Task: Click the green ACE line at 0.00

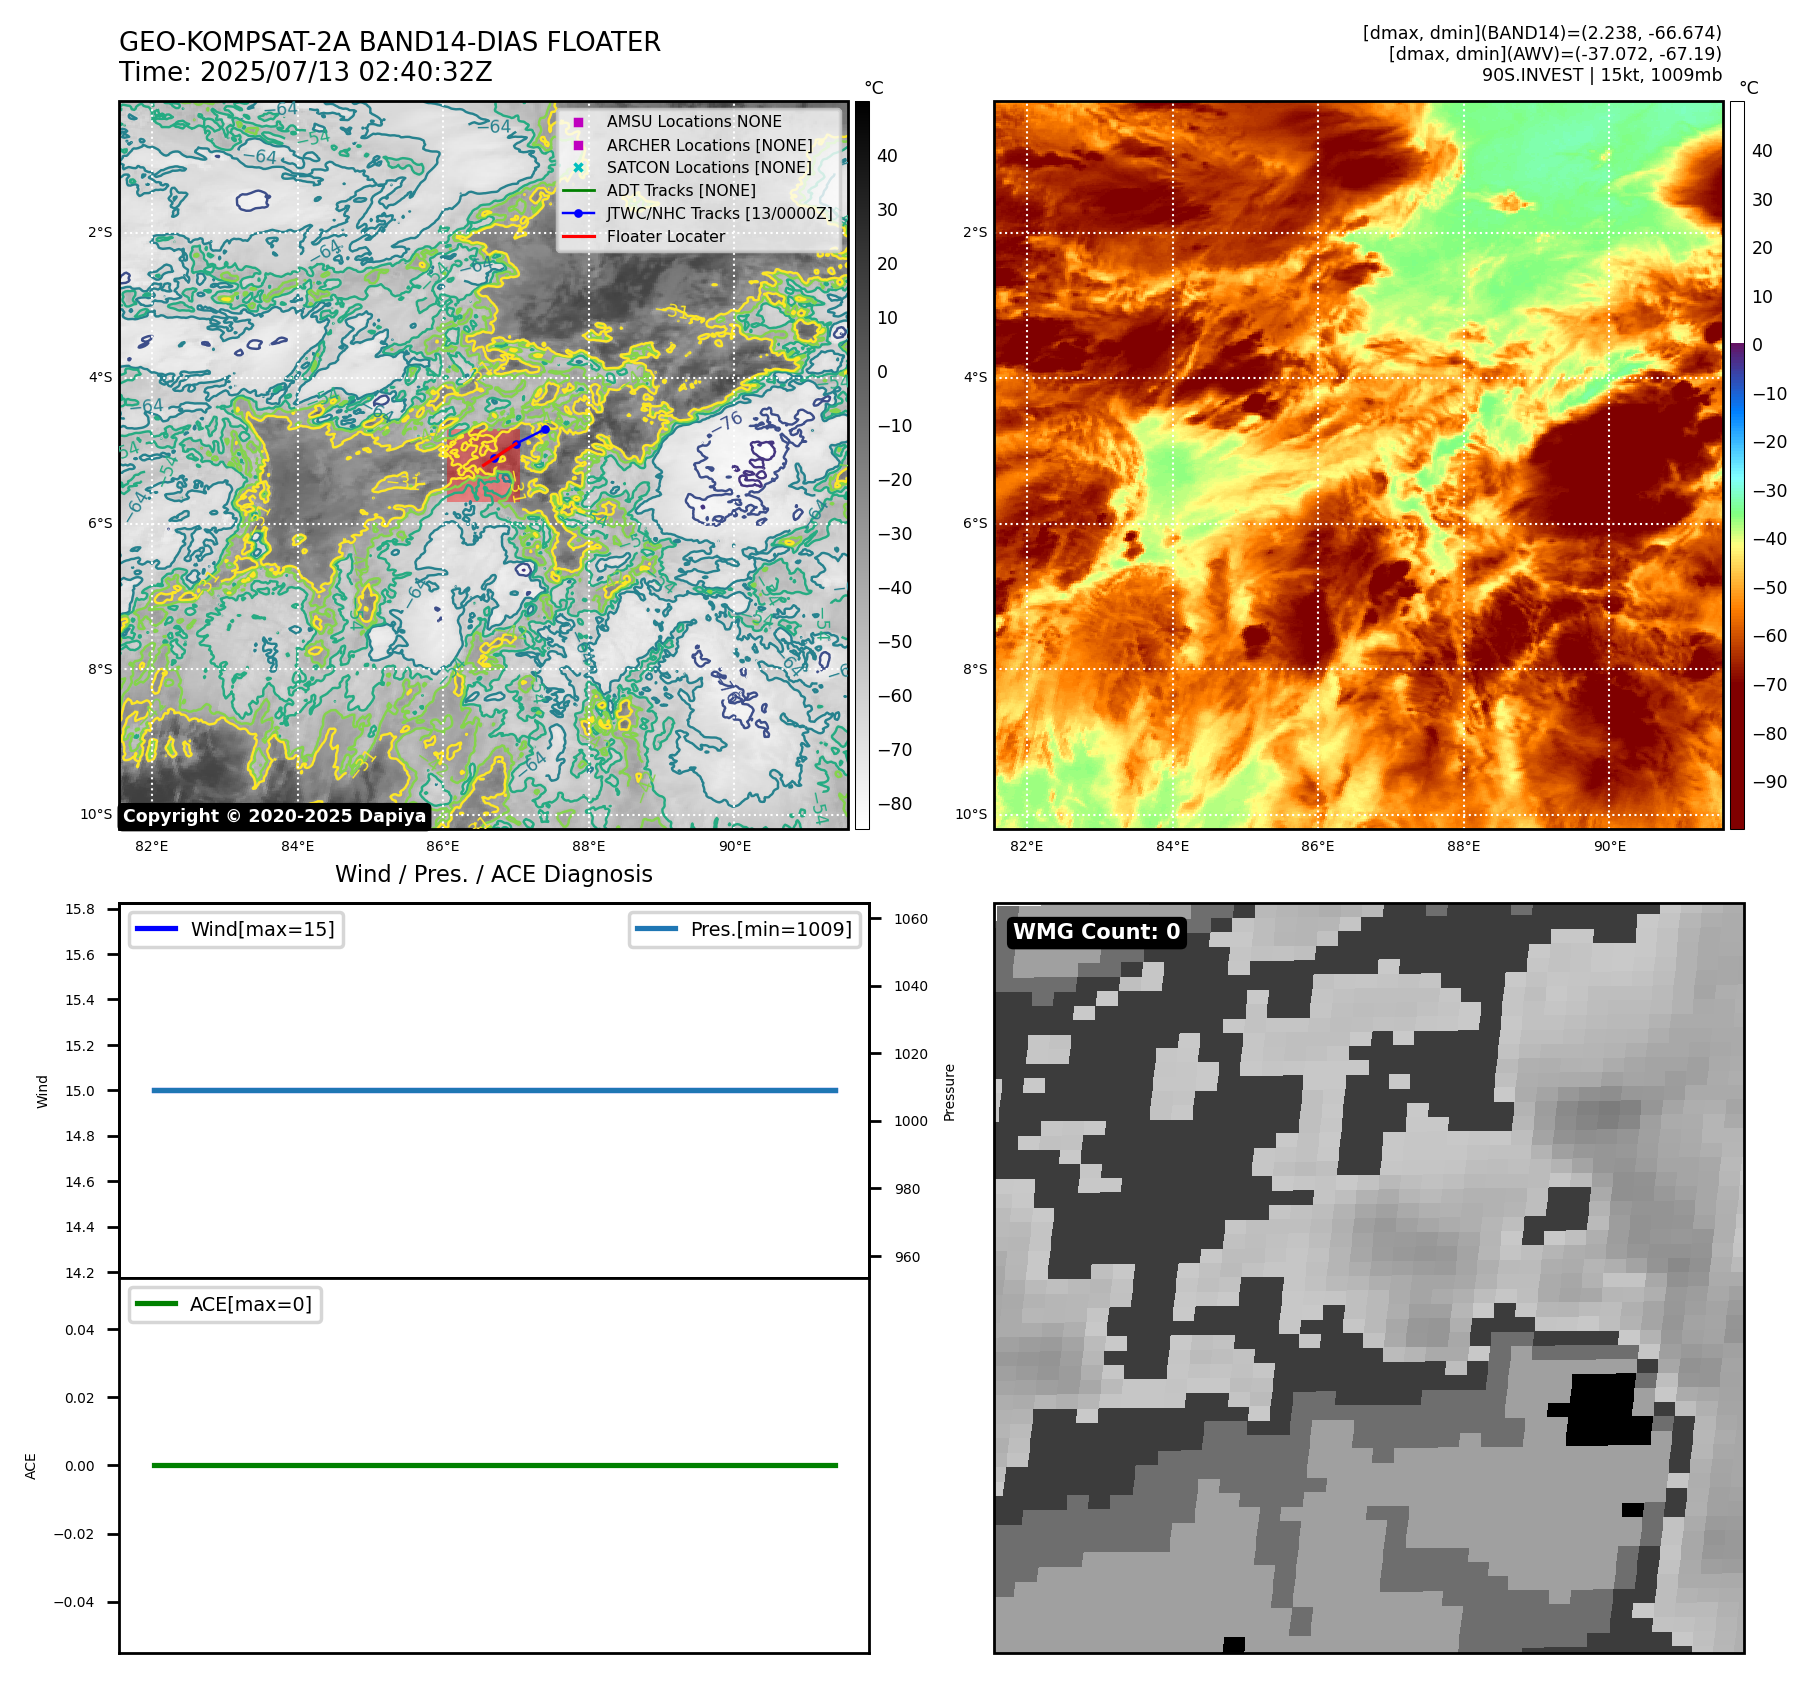Action: click(494, 1465)
